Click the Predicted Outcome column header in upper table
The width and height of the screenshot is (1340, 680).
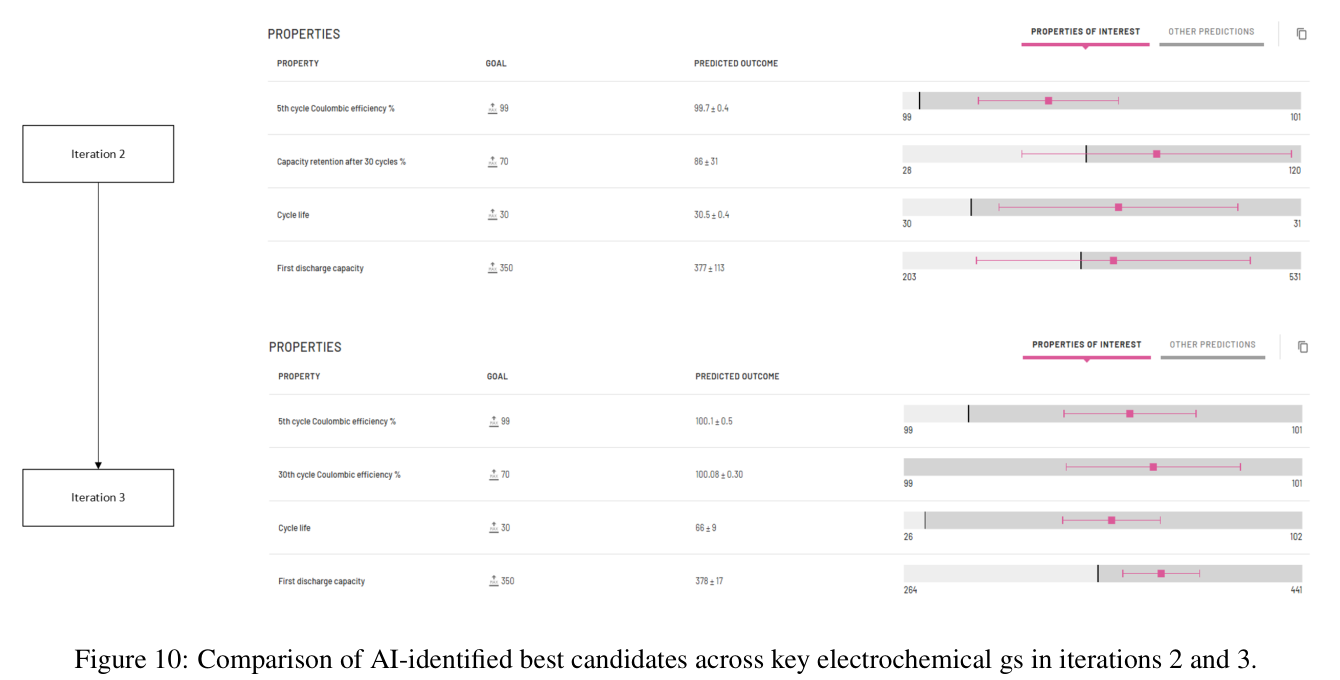(736, 63)
